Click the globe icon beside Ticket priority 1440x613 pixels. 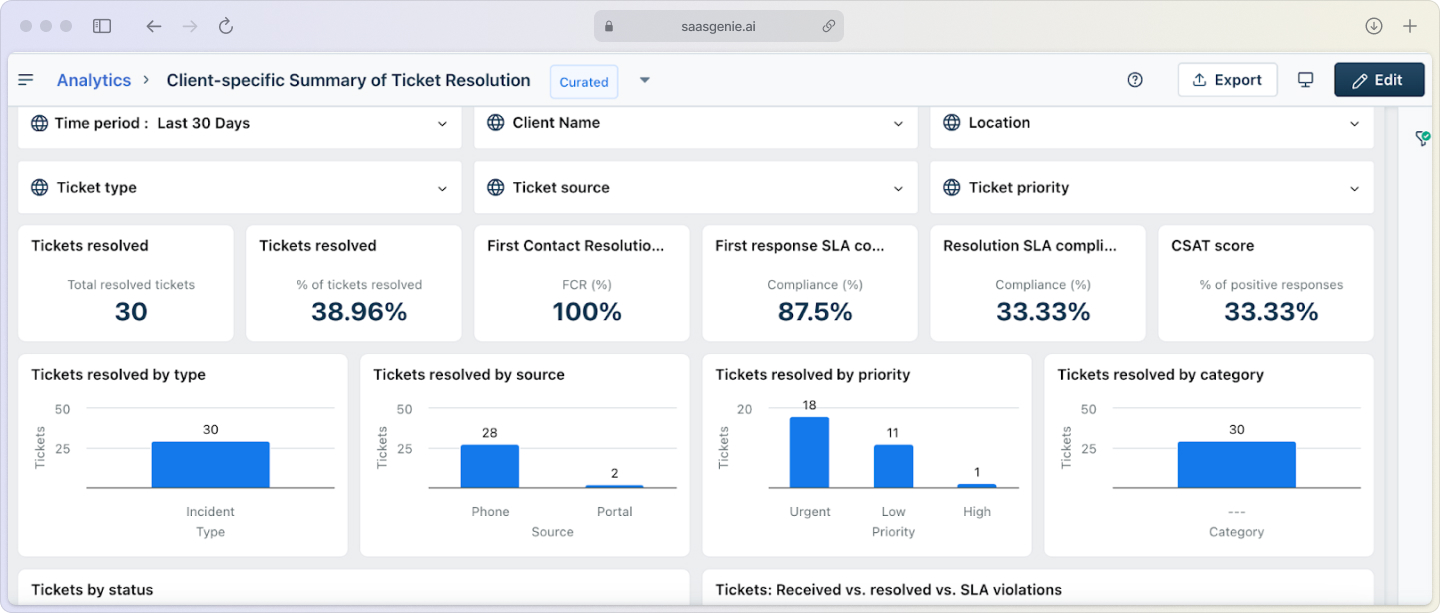point(951,187)
